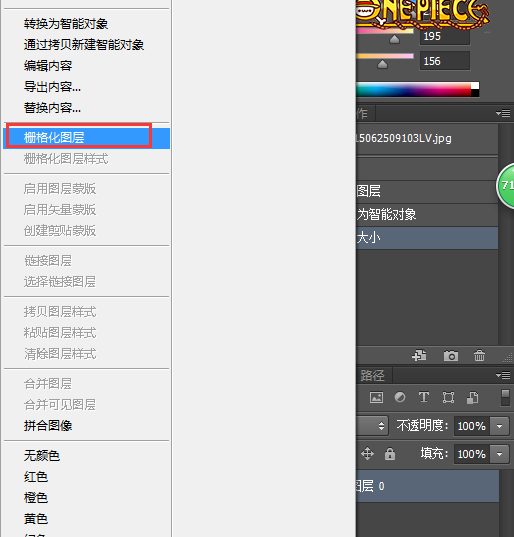Enable the adjustment layer filter icon
This screenshot has width=514, height=537.
click(400, 397)
